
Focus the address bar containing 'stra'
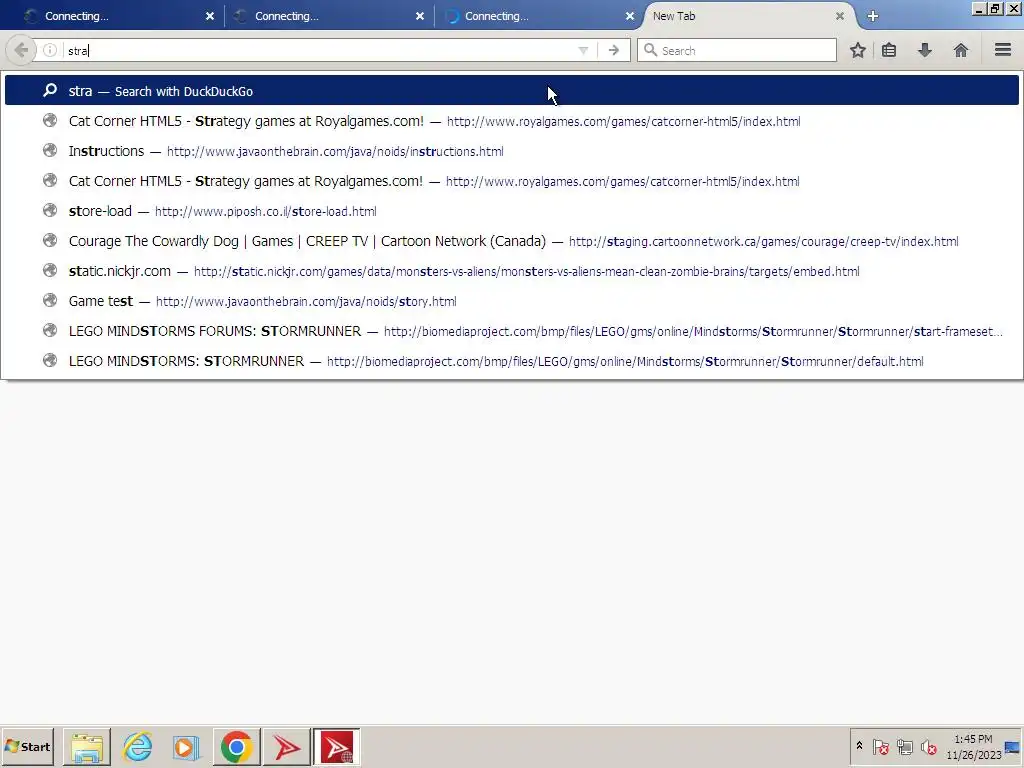pos(319,50)
